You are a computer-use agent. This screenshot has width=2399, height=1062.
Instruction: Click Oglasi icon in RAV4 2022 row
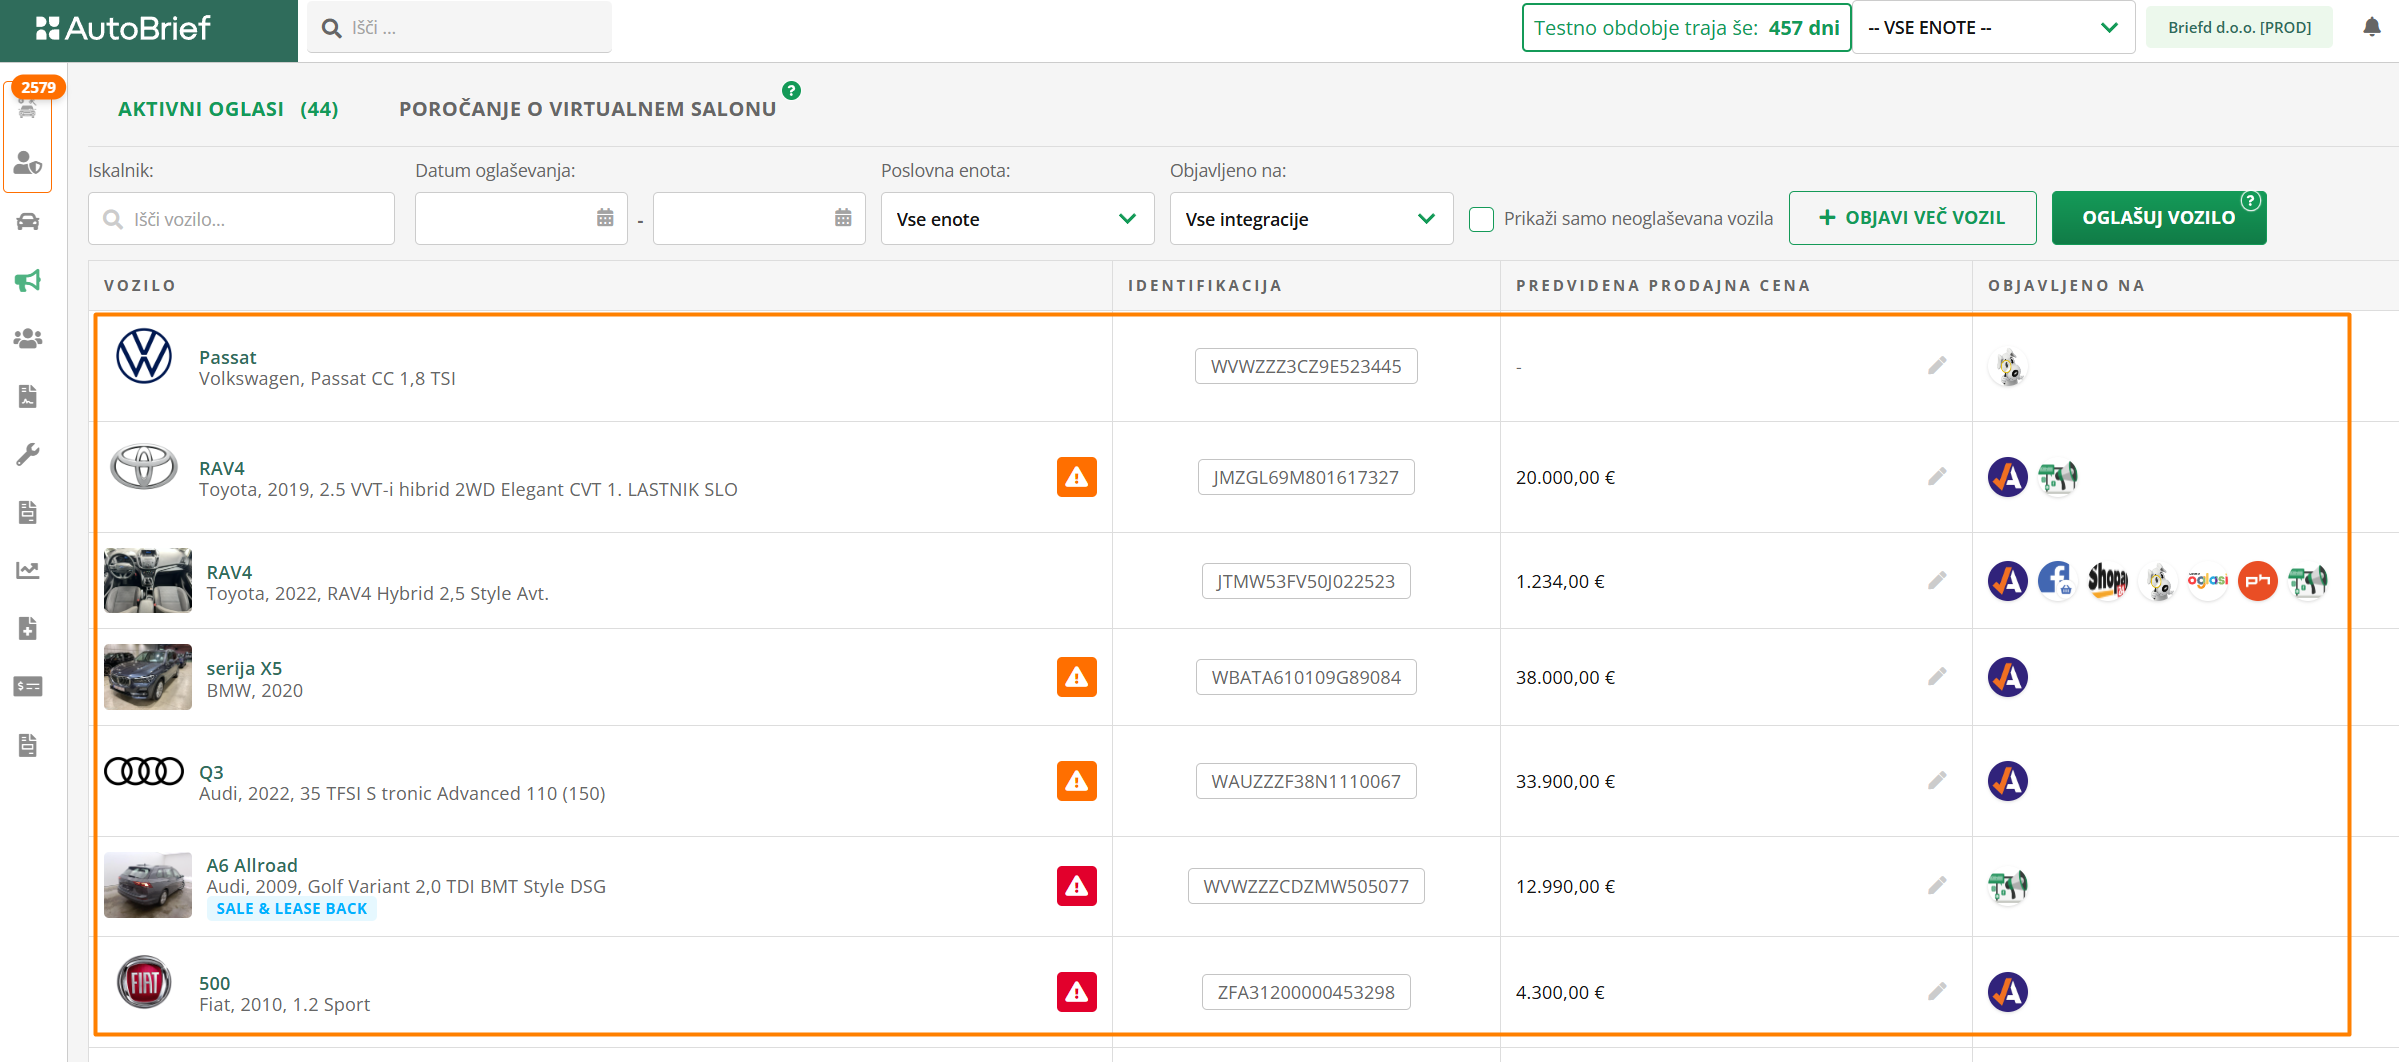pos(2207,581)
